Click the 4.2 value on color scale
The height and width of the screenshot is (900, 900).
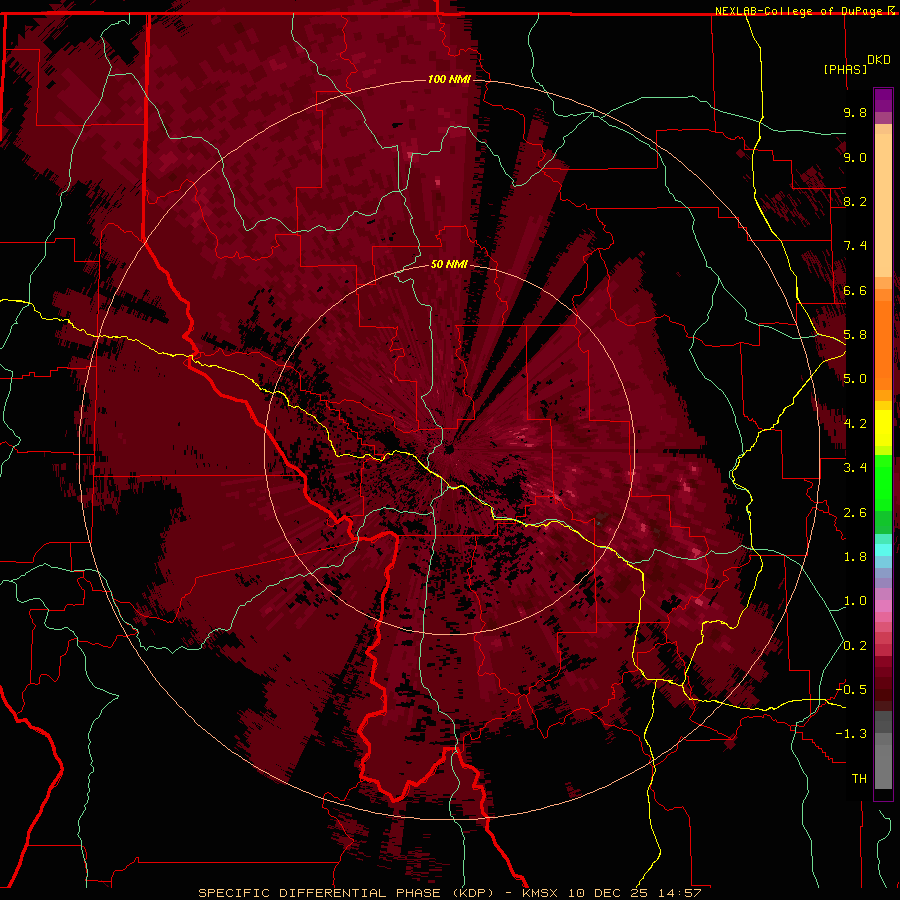coord(855,424)
